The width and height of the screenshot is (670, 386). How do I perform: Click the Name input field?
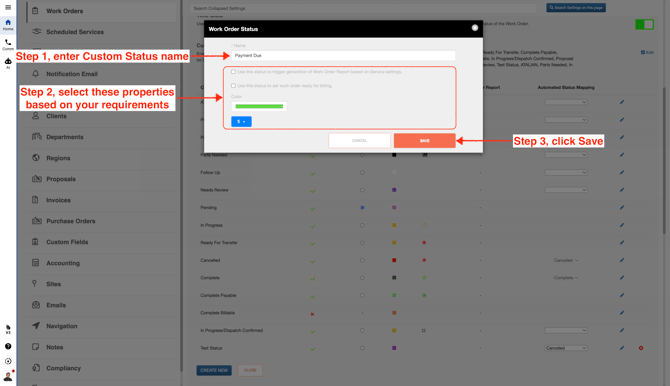pos(344,56)
